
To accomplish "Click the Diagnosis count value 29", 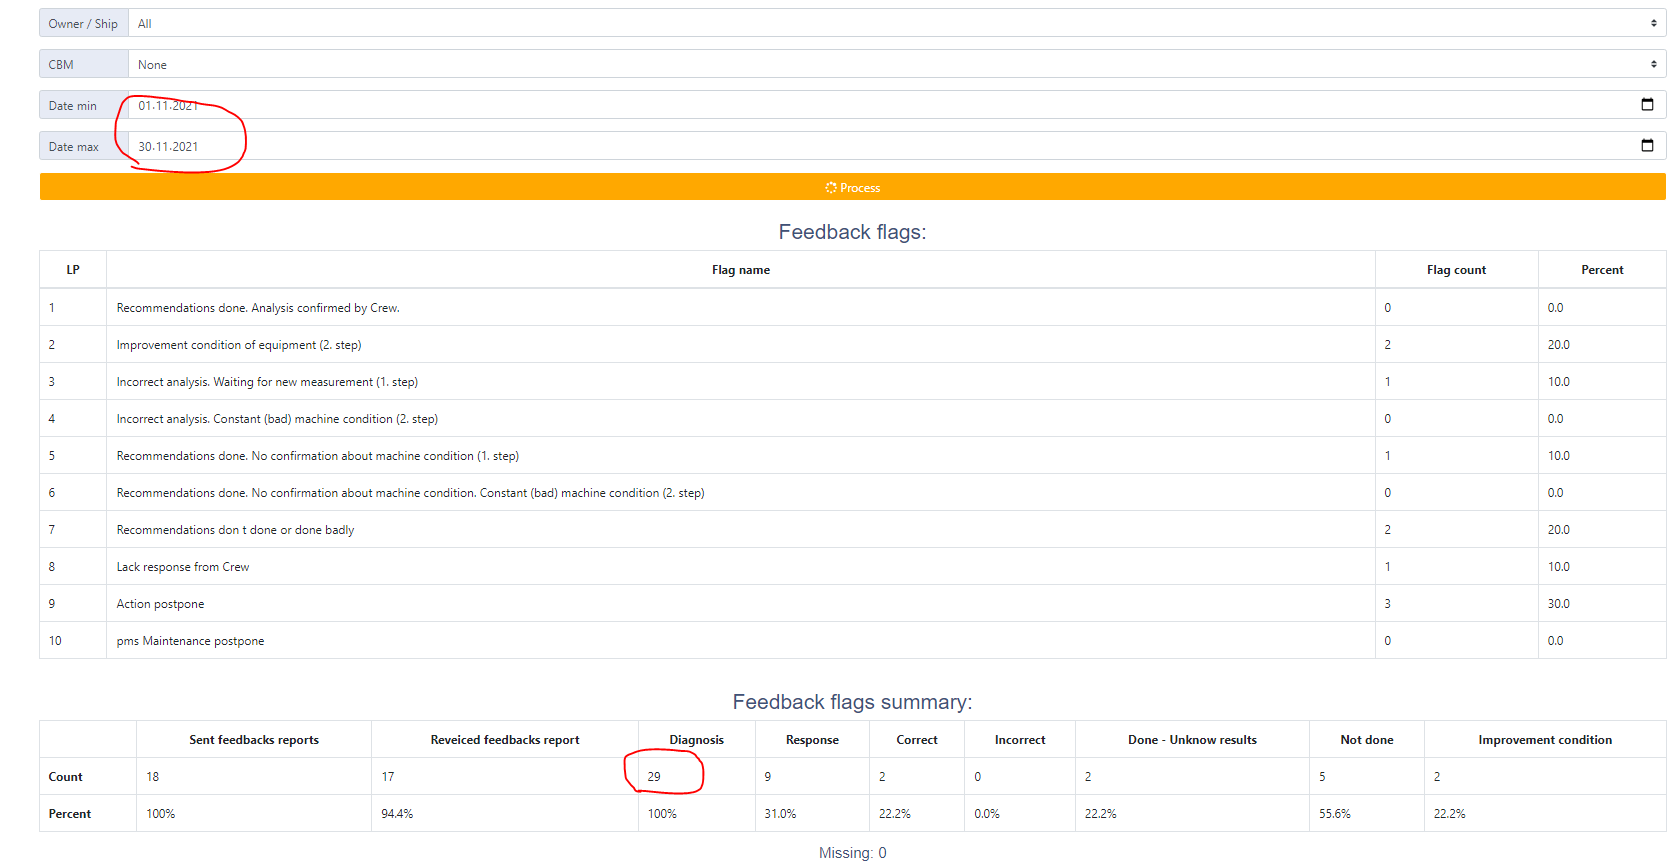I will 654,777.
